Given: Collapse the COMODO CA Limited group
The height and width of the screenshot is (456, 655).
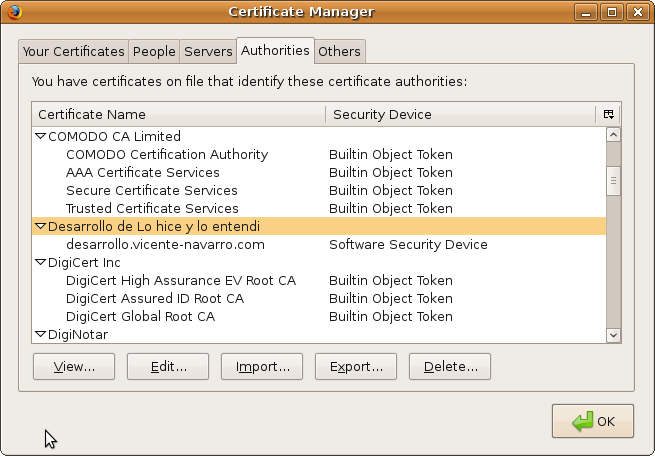Looking at the screenshot, I should pyautogui.click(x=40, y=136).
